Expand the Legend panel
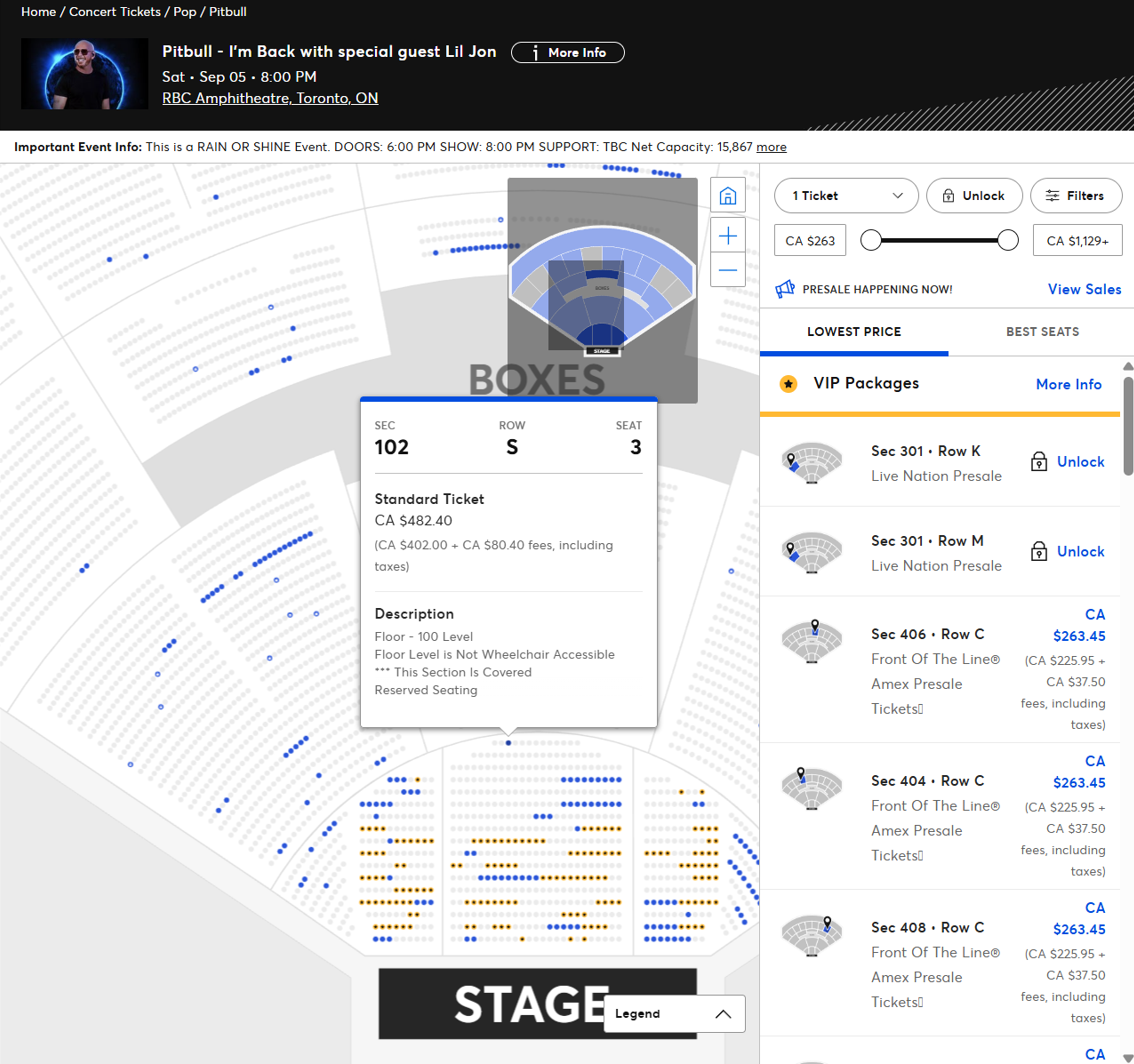 tap(674, 1014)
